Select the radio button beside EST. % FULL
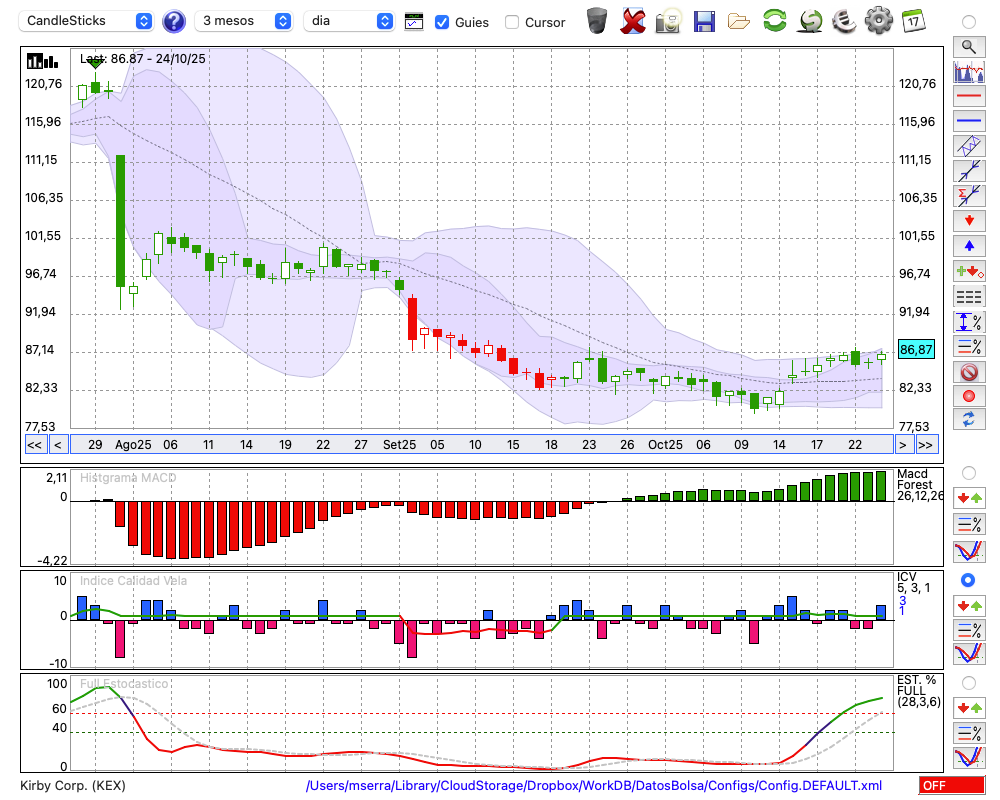 (x=968, y=682)
